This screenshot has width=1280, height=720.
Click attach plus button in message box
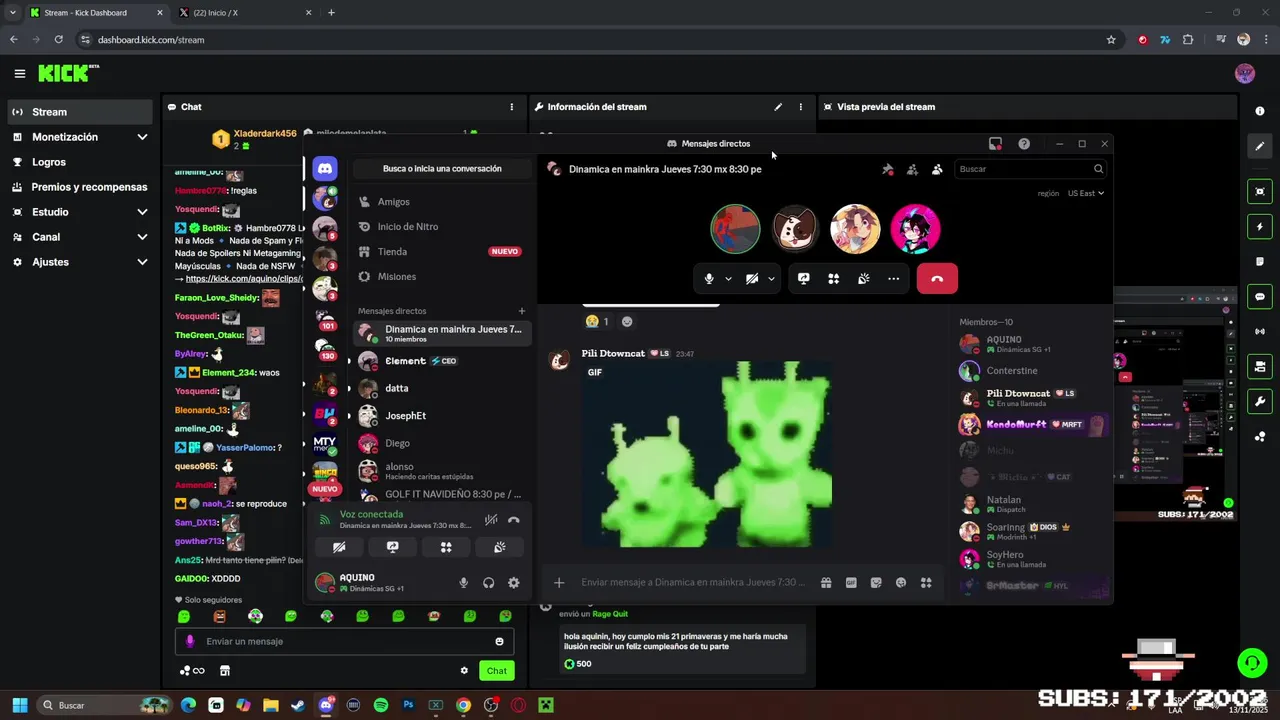tap(559, 583)
